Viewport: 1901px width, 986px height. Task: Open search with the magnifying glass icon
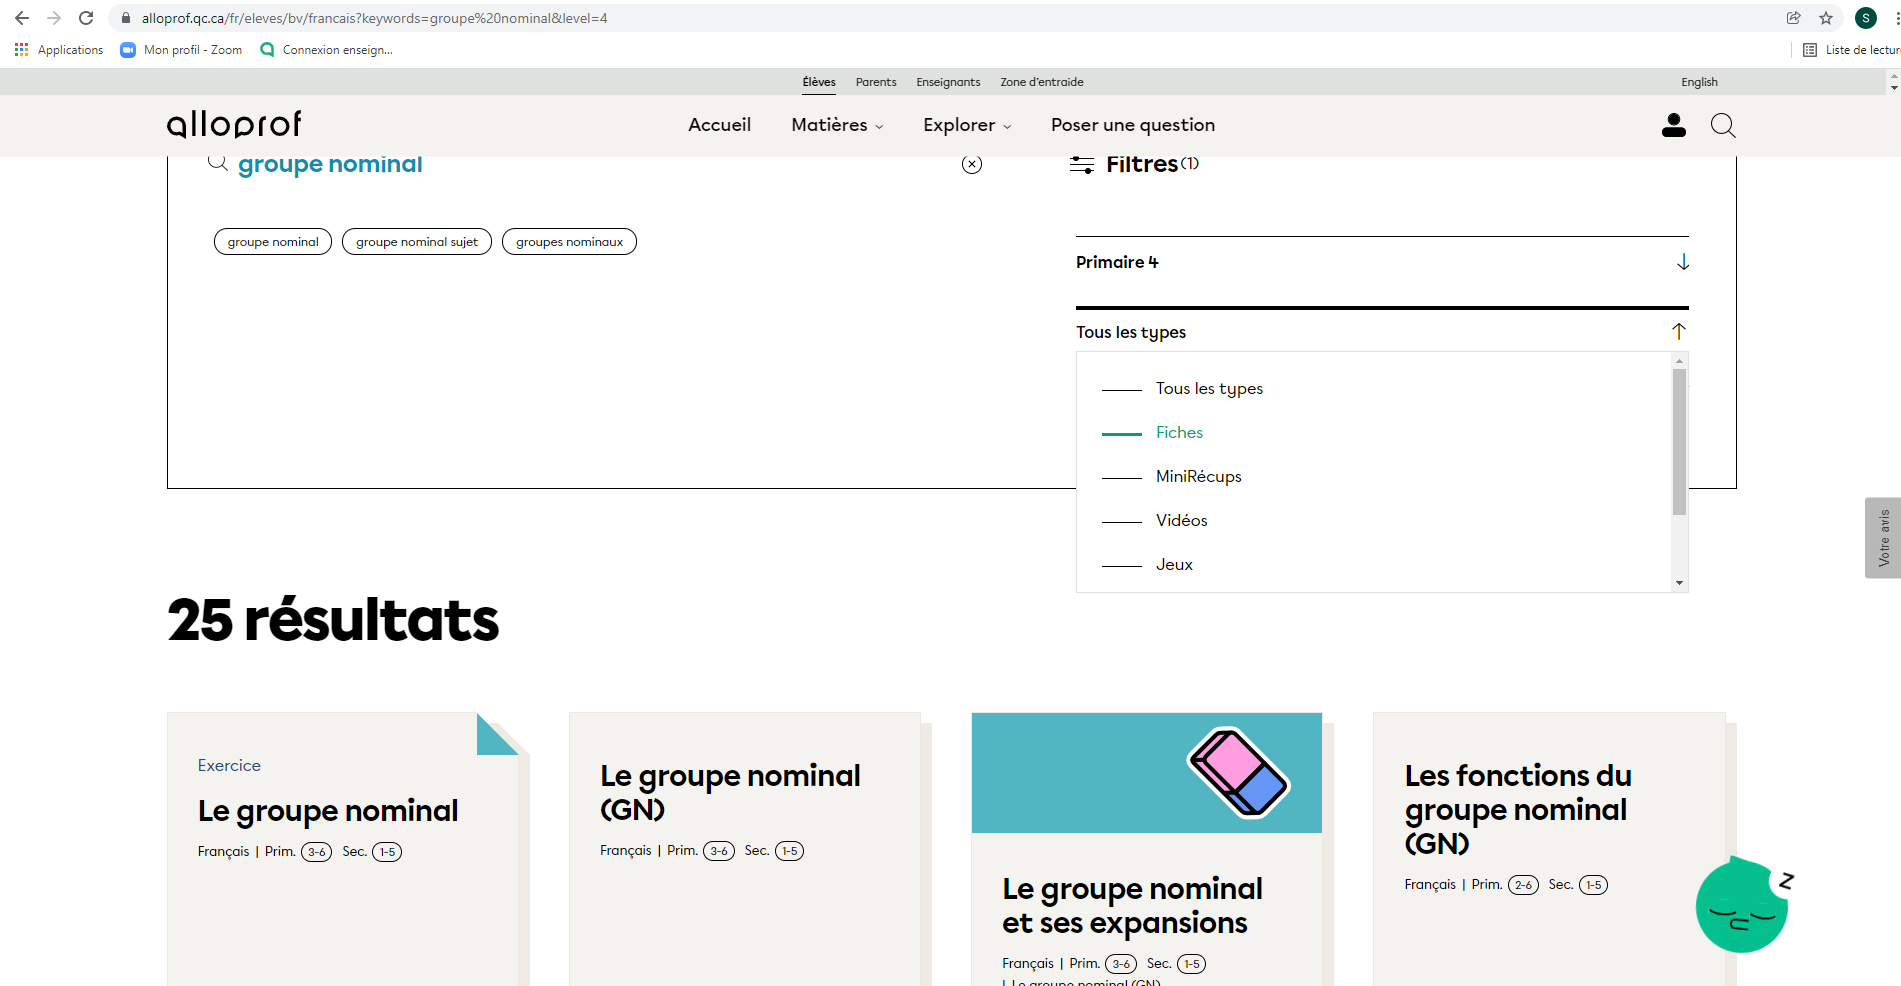(1722, 125)
